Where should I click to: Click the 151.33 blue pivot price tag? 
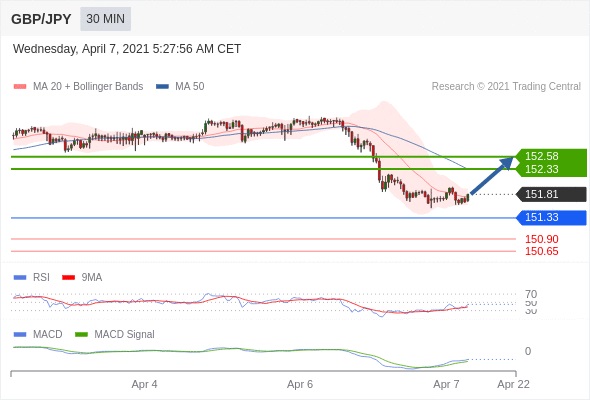click(x=551, y=217)
